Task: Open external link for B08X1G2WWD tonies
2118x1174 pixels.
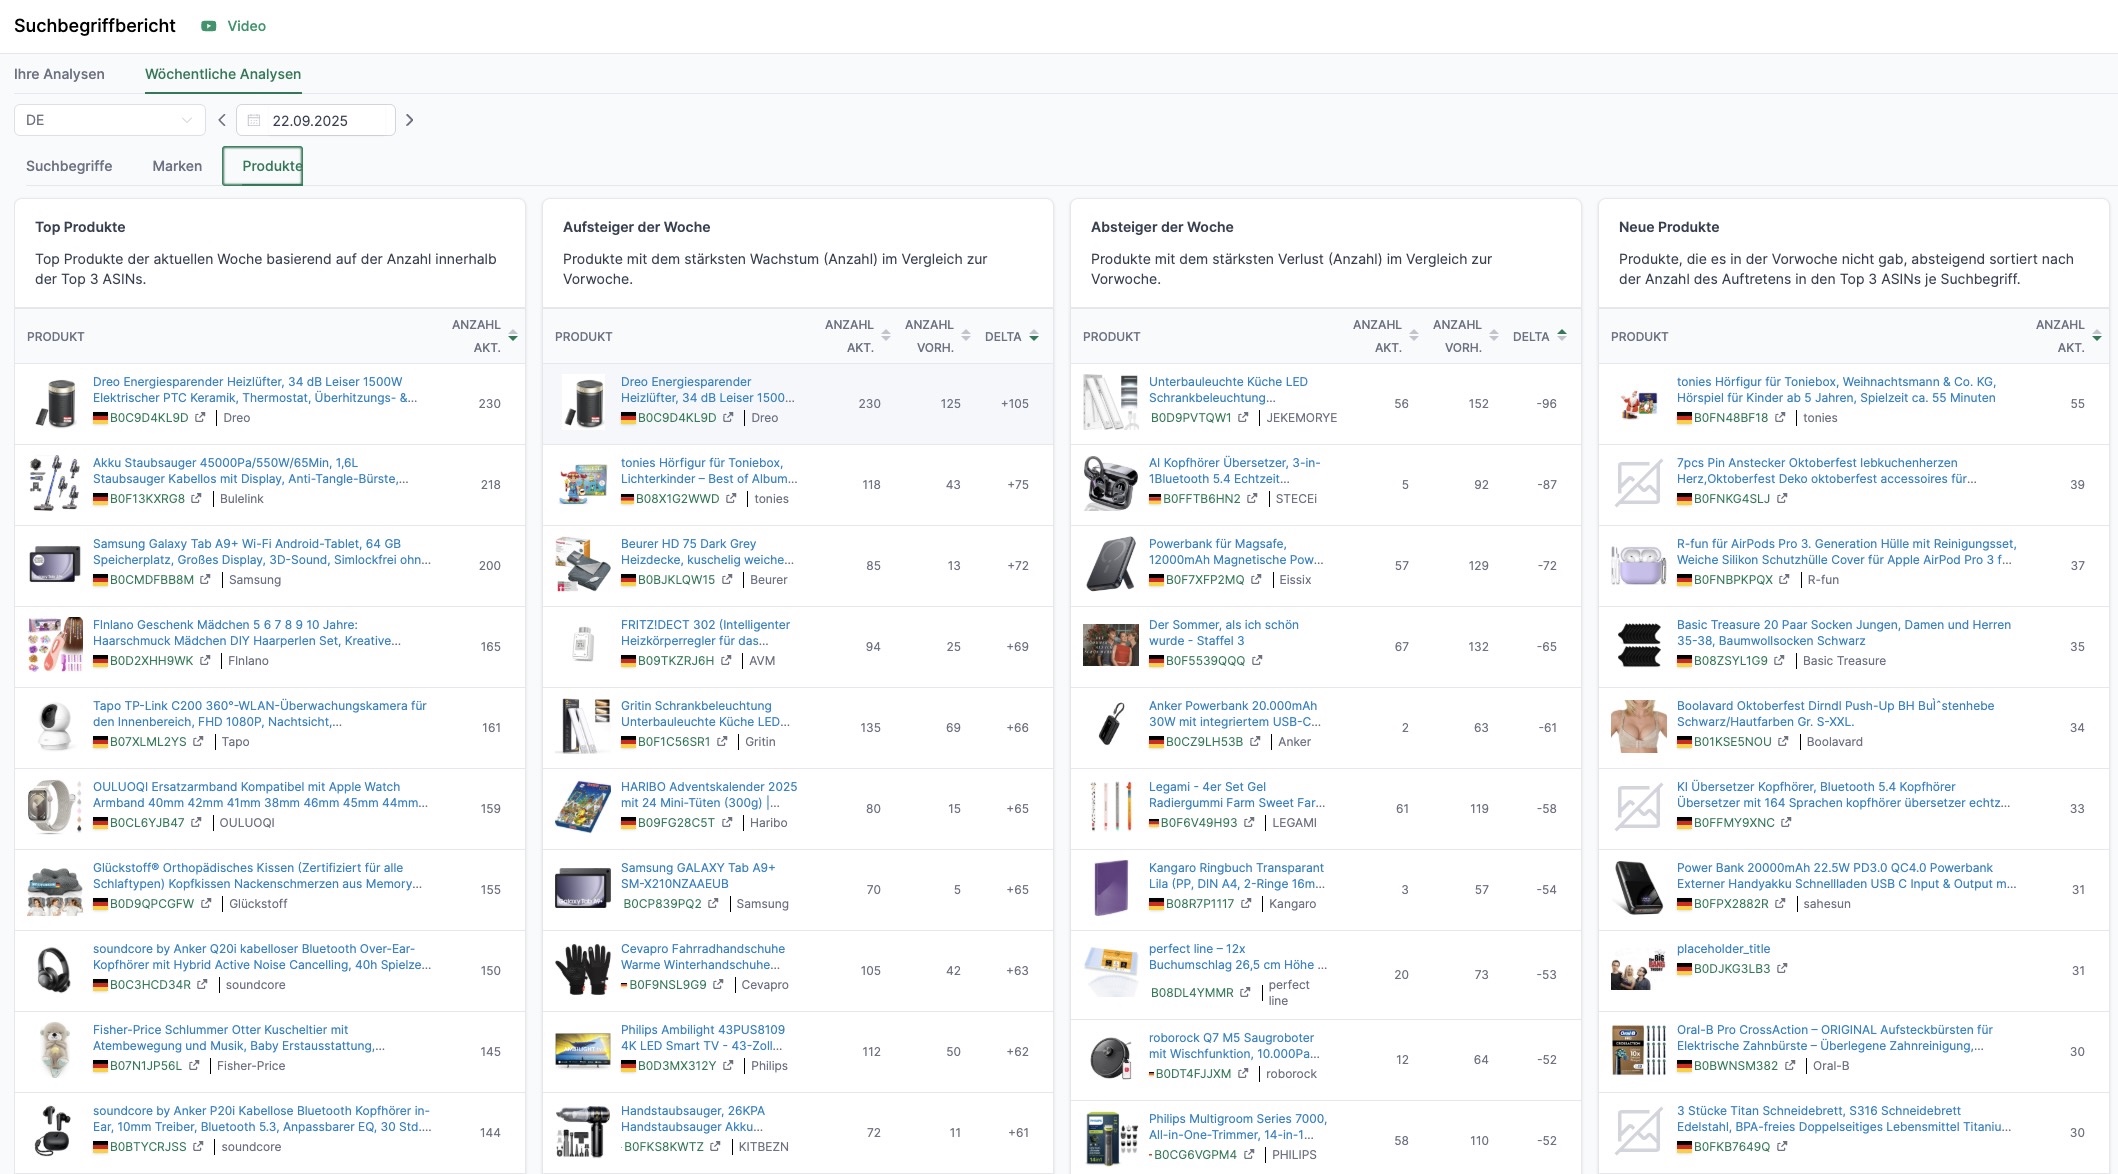Action: pyautogui.click(x=731, y=499)
